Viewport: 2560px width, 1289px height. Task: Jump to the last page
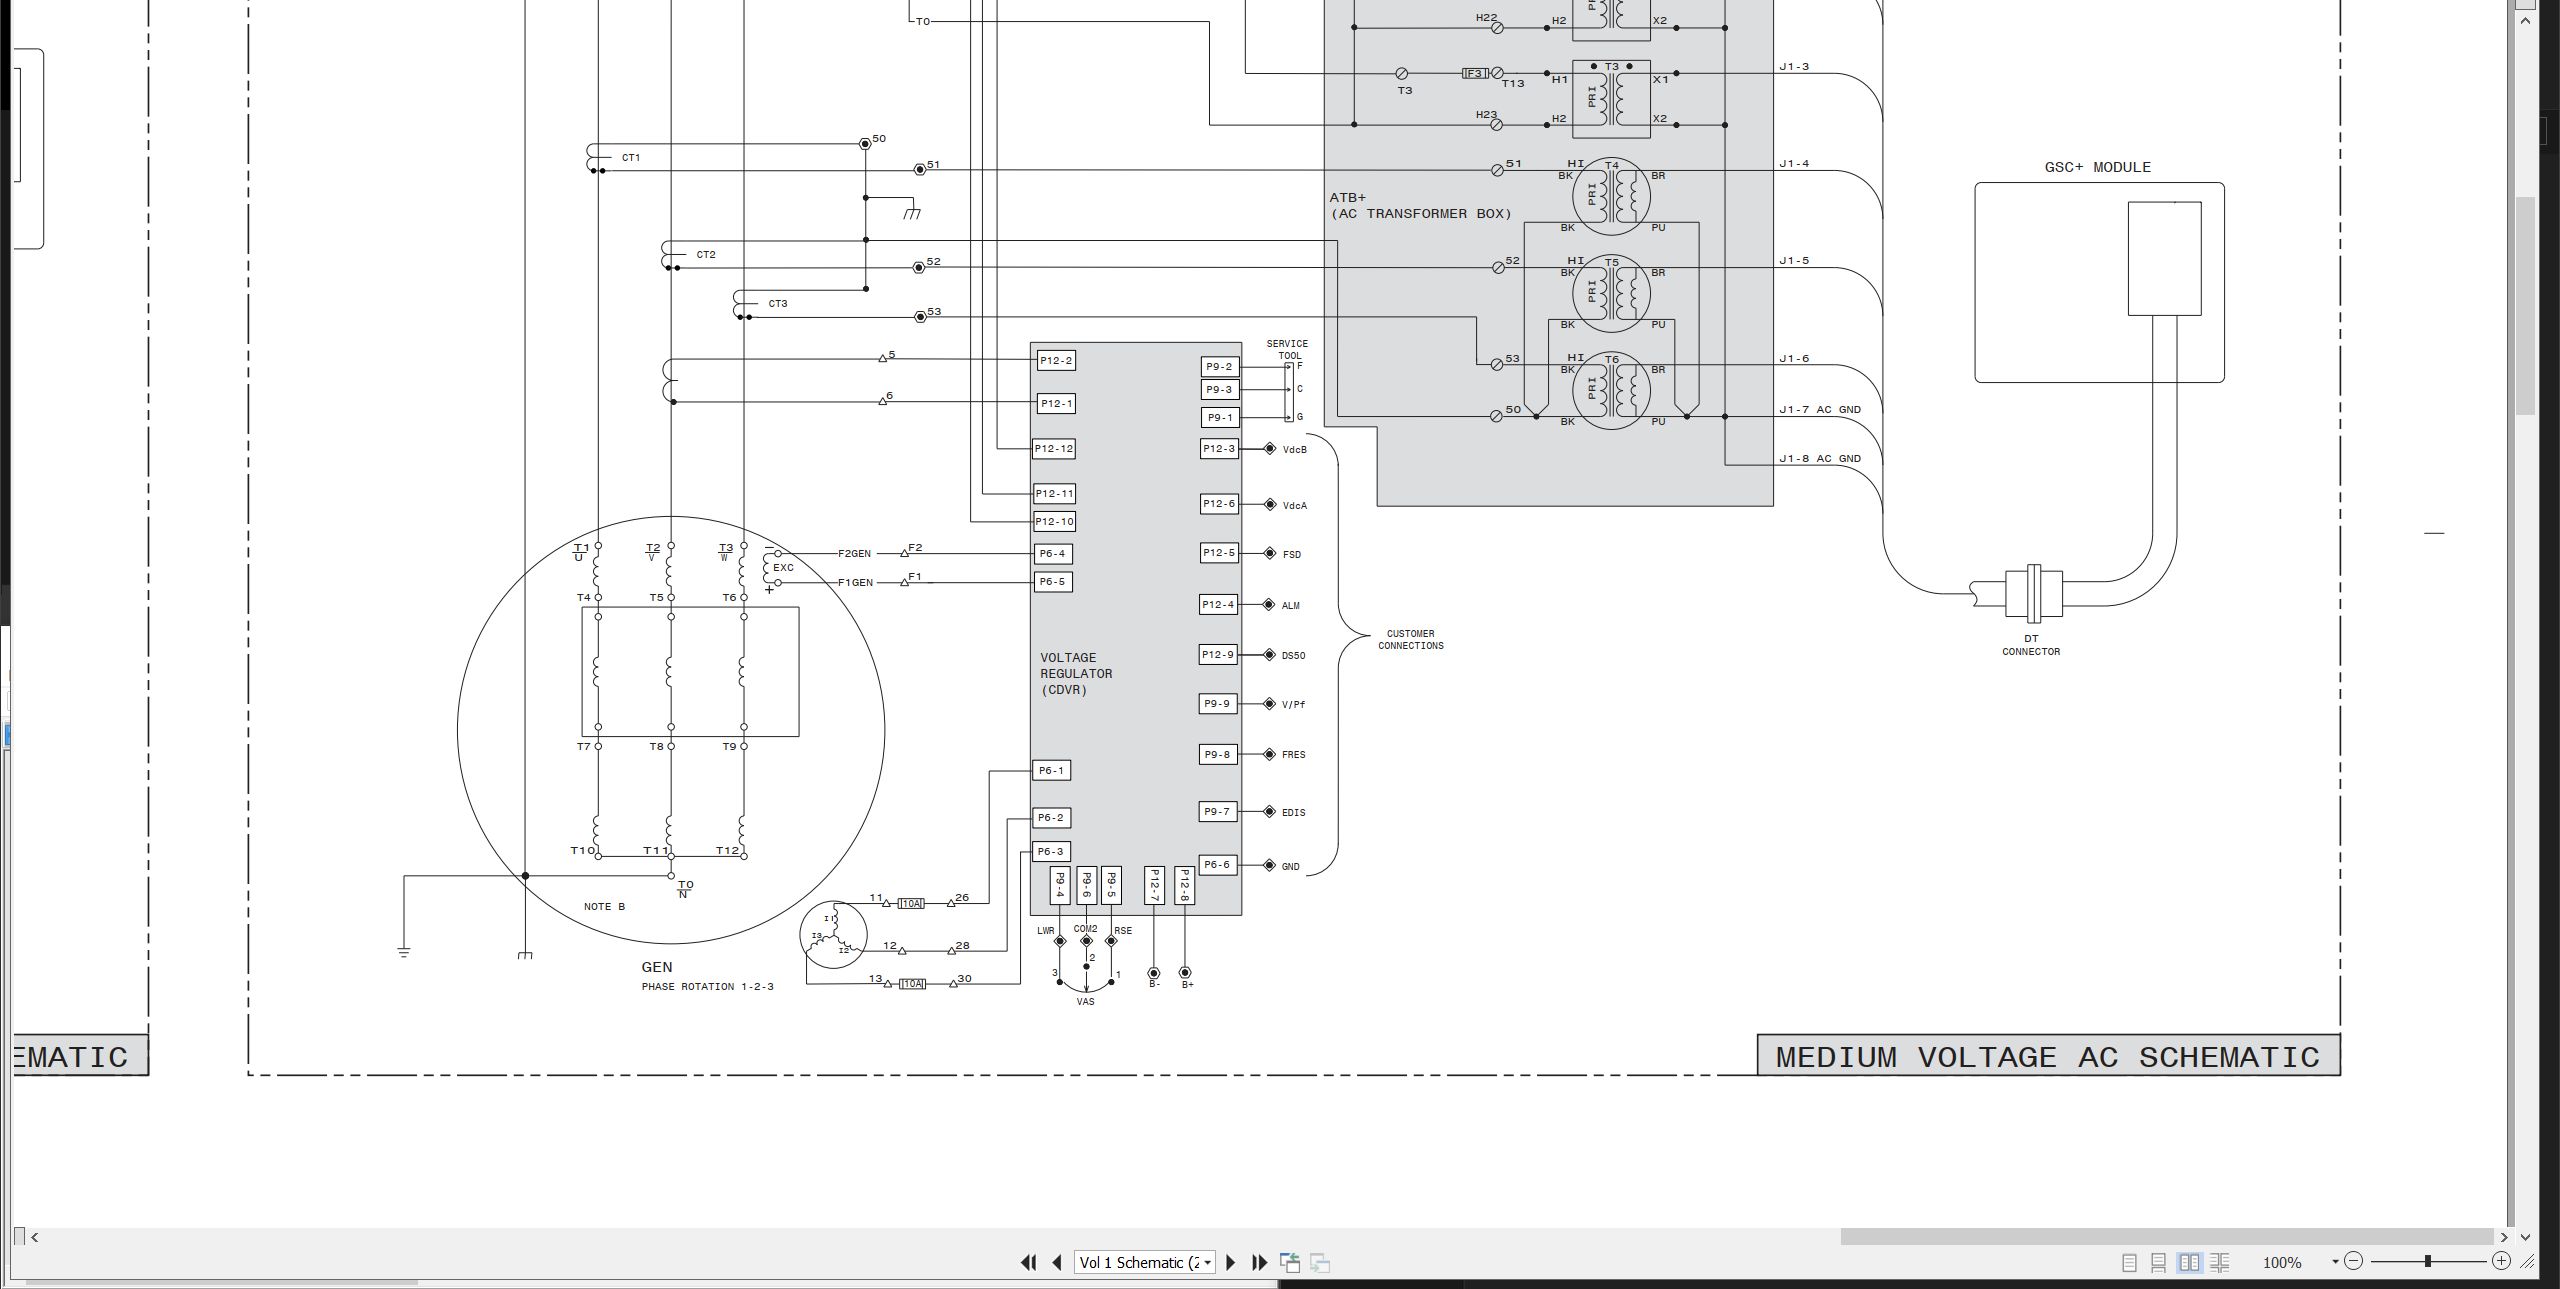click(1260, 1262)
